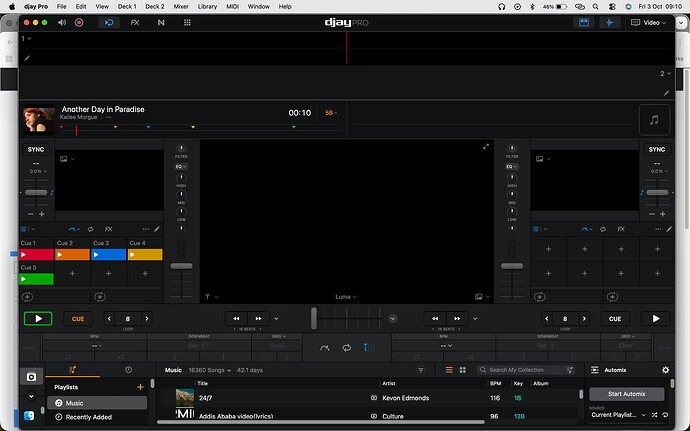
Task: Trigger the red Cue 1 pad
Action: [36, 255]
